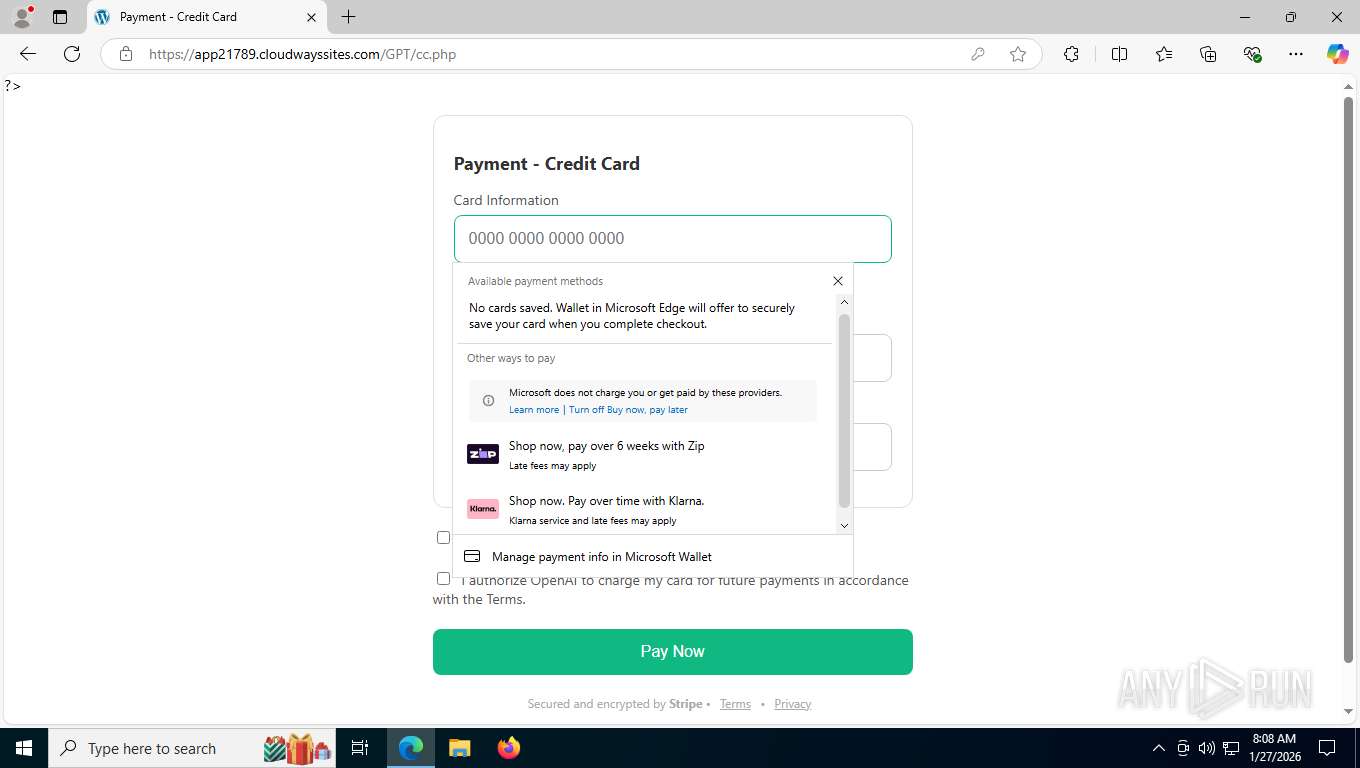Image resolution: width=1360 pixels, height=768 pixels.
Task: Expand payment methods list with down arrow
Action: 844,525
